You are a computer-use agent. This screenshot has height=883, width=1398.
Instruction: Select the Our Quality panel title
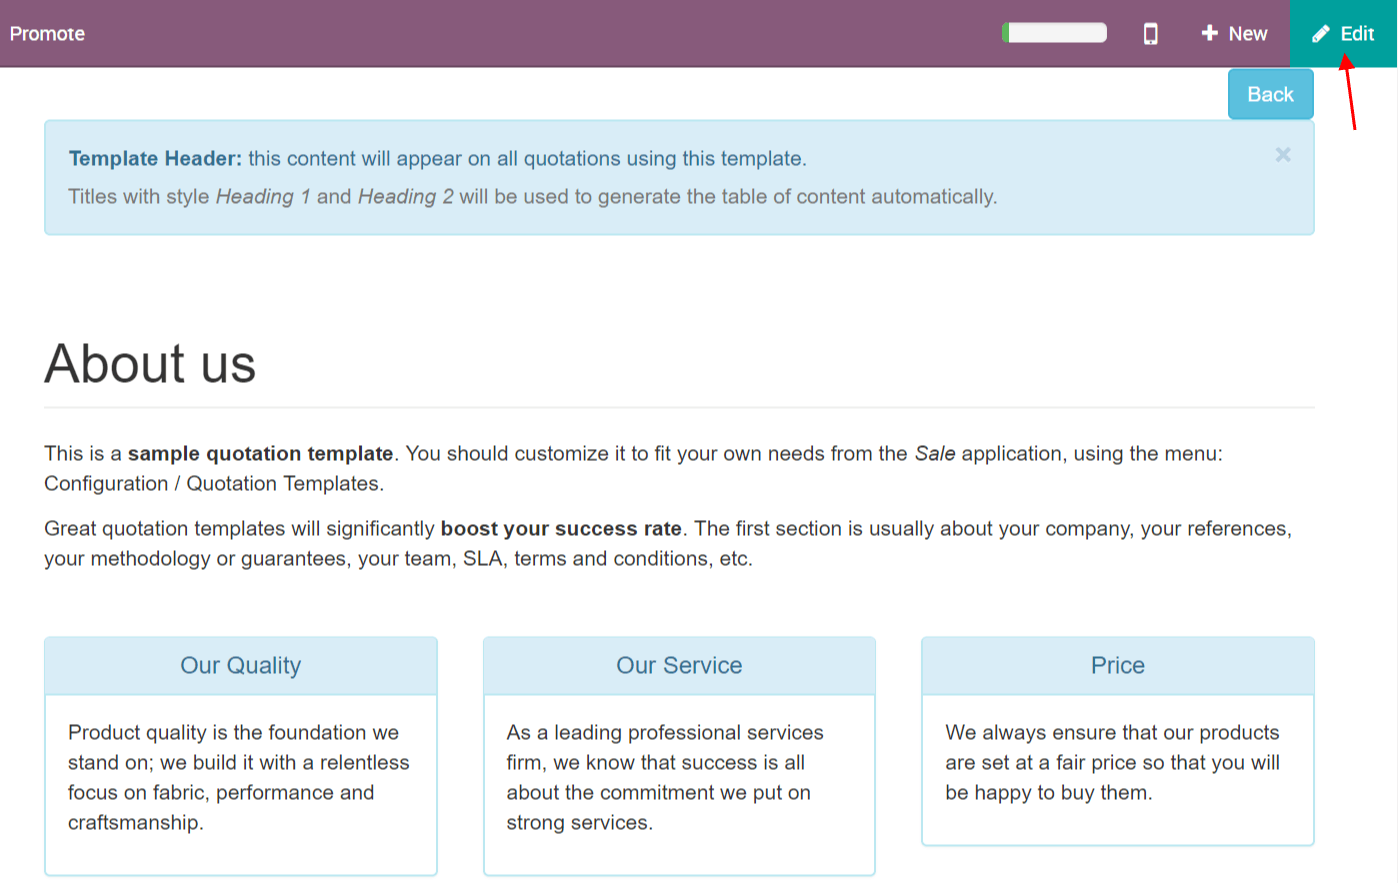click(x=240, y=666)
